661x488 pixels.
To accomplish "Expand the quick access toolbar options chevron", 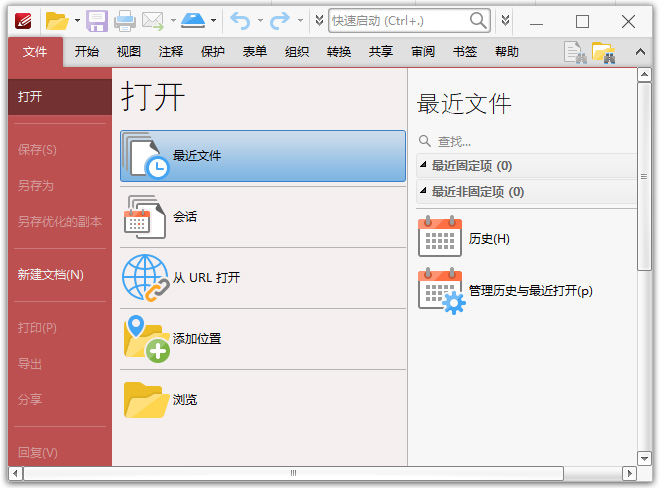I will click(319, 20).
